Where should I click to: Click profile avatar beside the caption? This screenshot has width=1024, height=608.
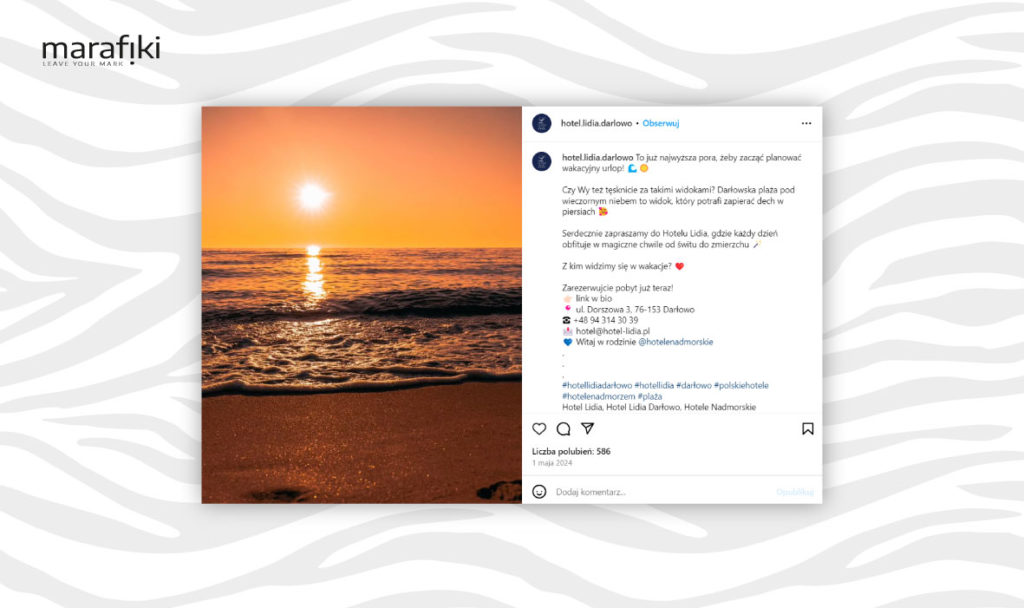pyautogui.click(x=541, y=161)
